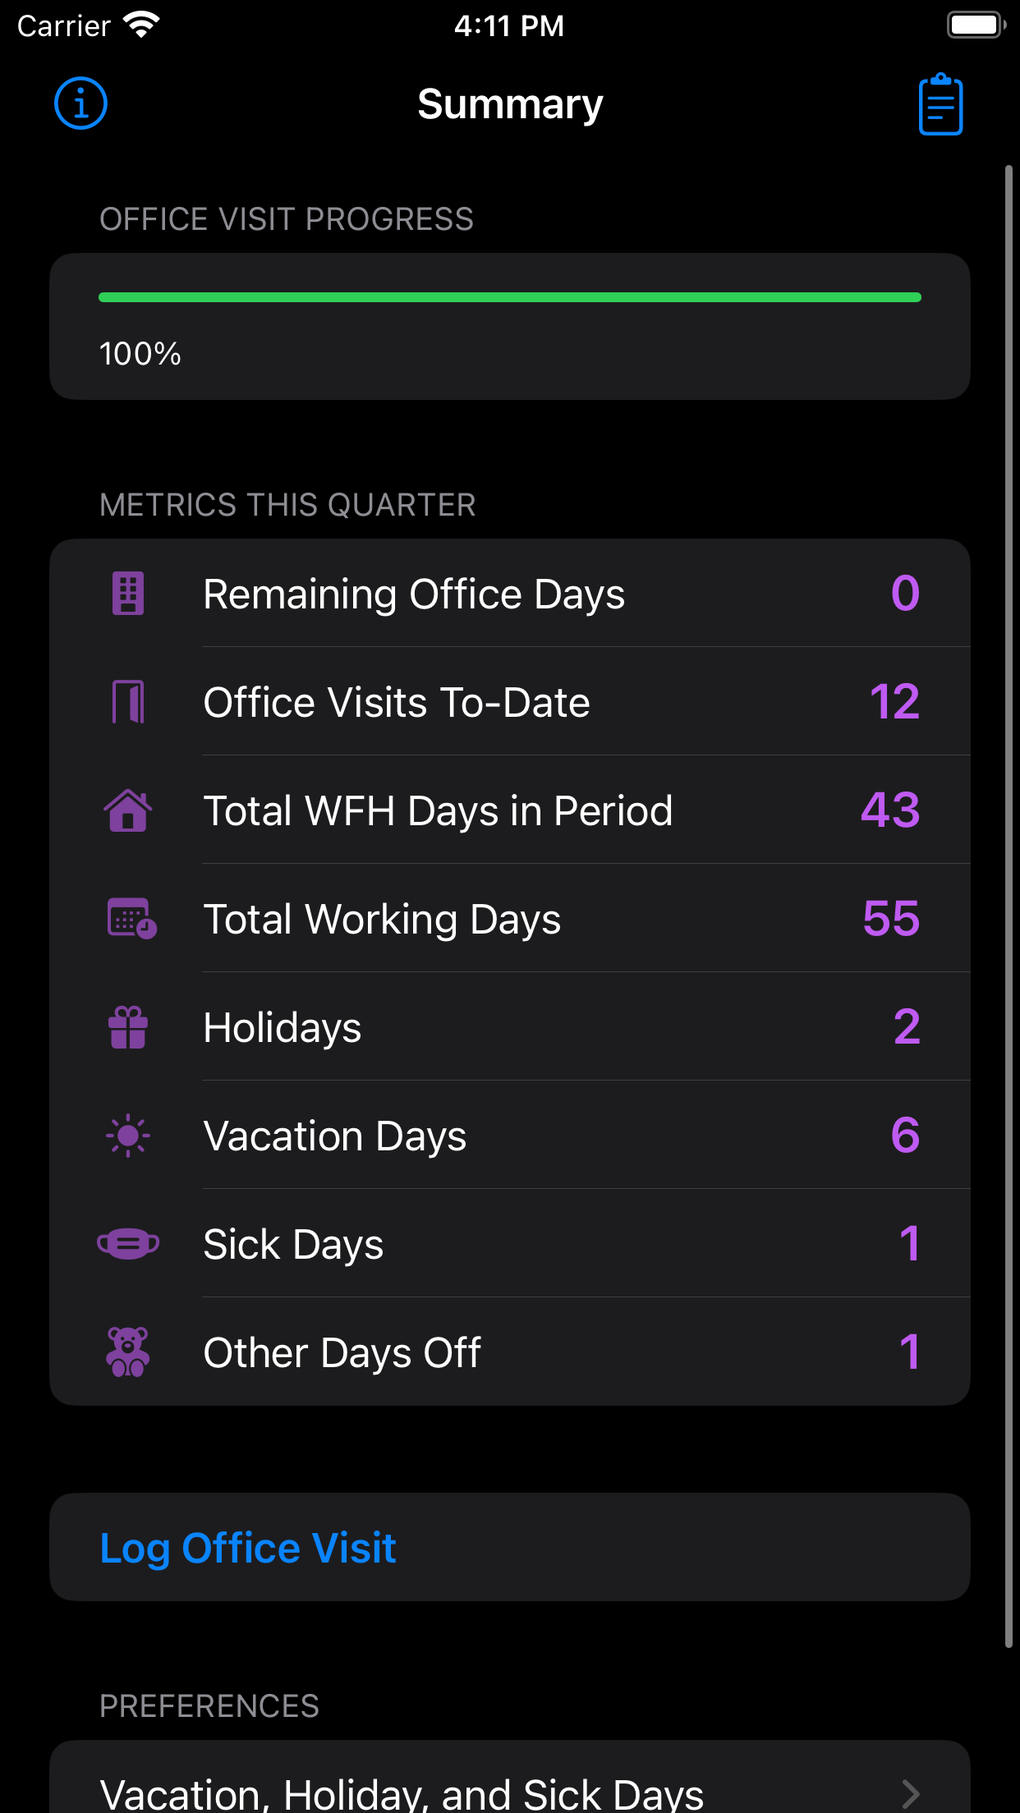This screenshot has height=1813, width=1020.
Task: Tap the battery indicator in status bar
Action: pos(974,25)
